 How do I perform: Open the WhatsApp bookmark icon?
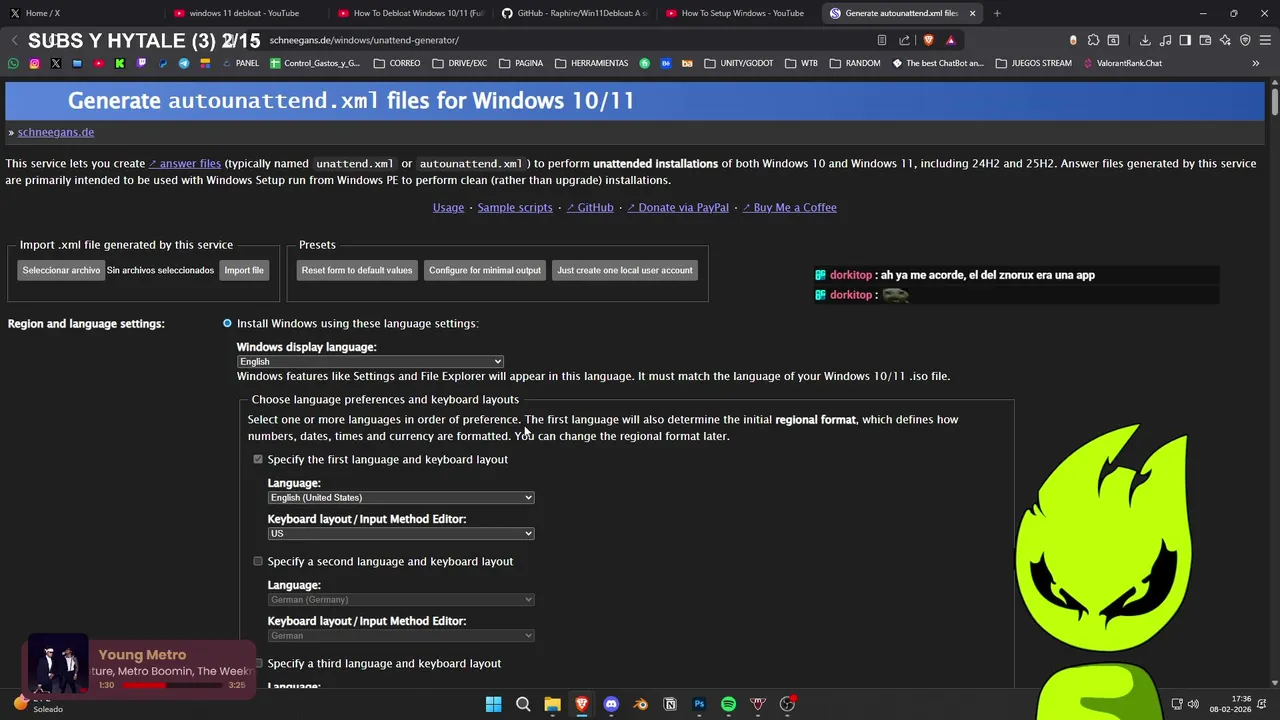[x=13, y=63]
